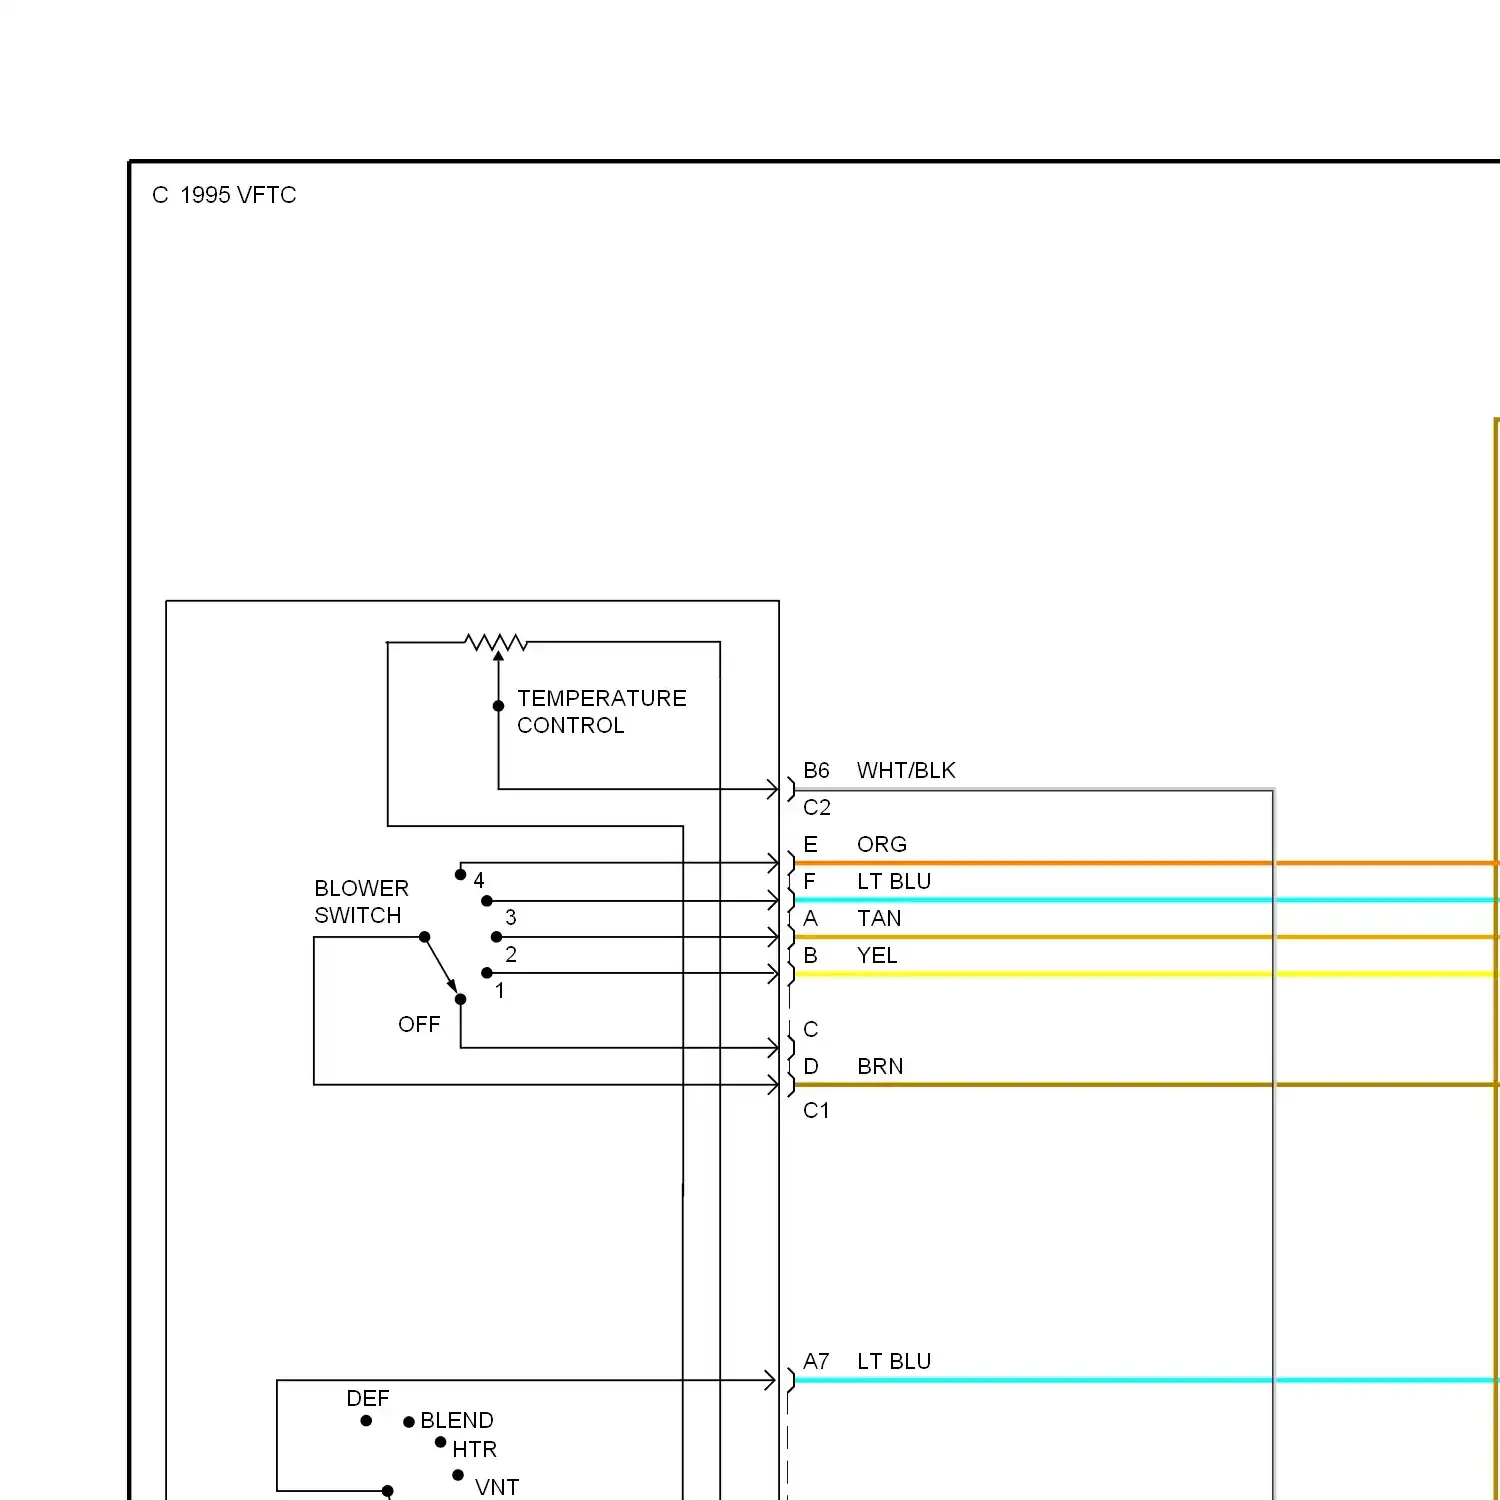
Task: Click blower switch position number '1'
Action: tap(500, 991)
